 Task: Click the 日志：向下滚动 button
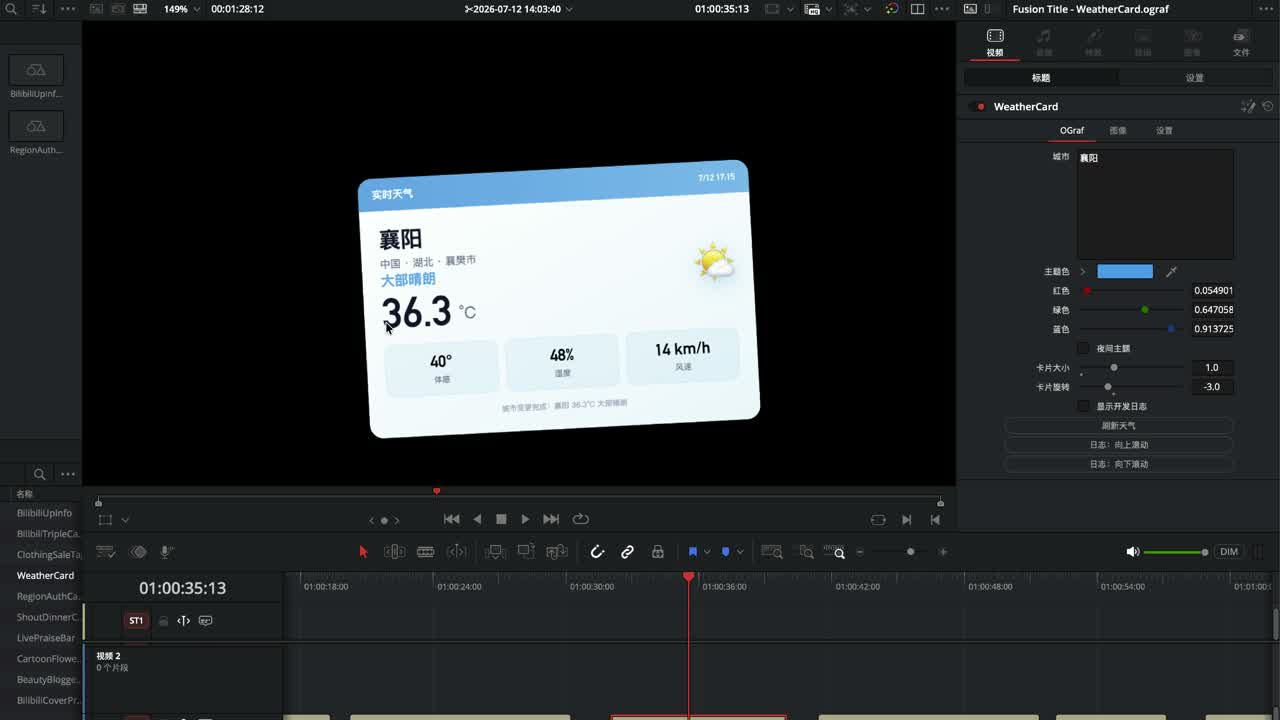point(1118,464)
